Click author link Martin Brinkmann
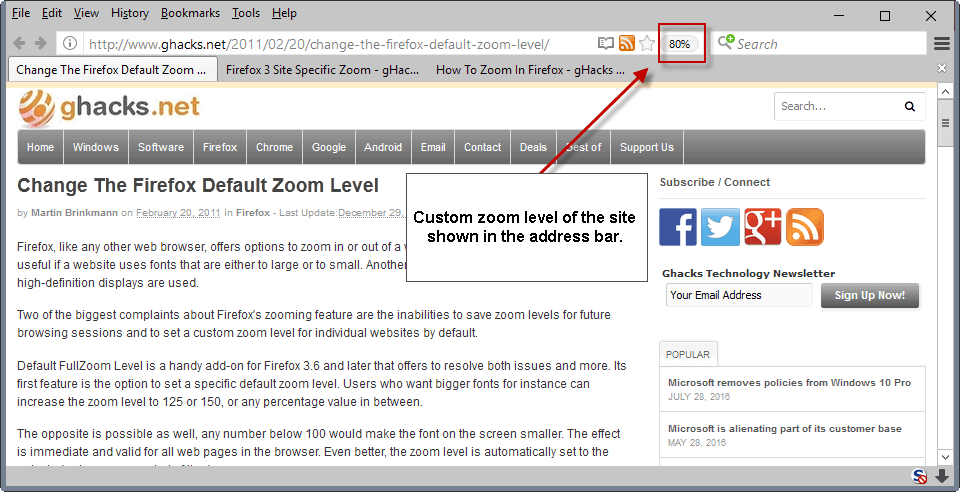The width and height of the screenshot is (960, 492). (75, 213)
